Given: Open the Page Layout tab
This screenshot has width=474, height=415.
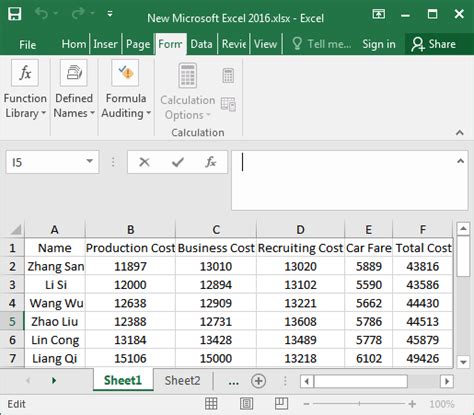Looking at the screenshot, I should point(138,44).
